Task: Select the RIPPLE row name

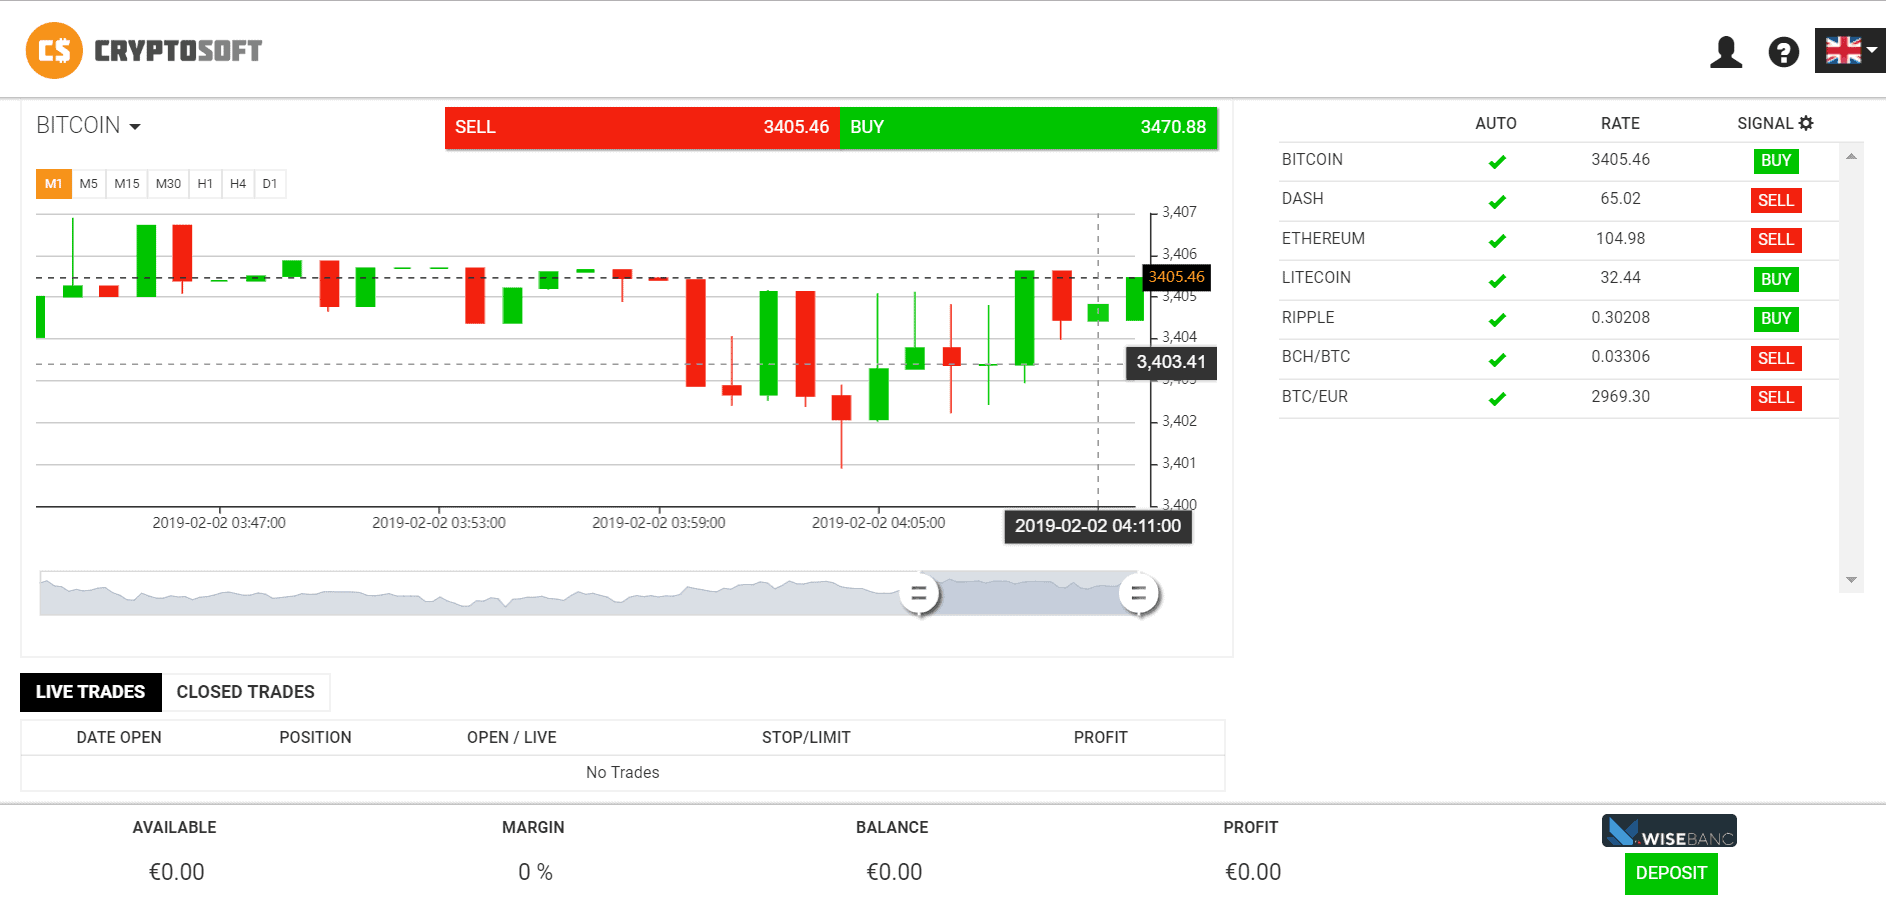Action: click(1308, 318)
